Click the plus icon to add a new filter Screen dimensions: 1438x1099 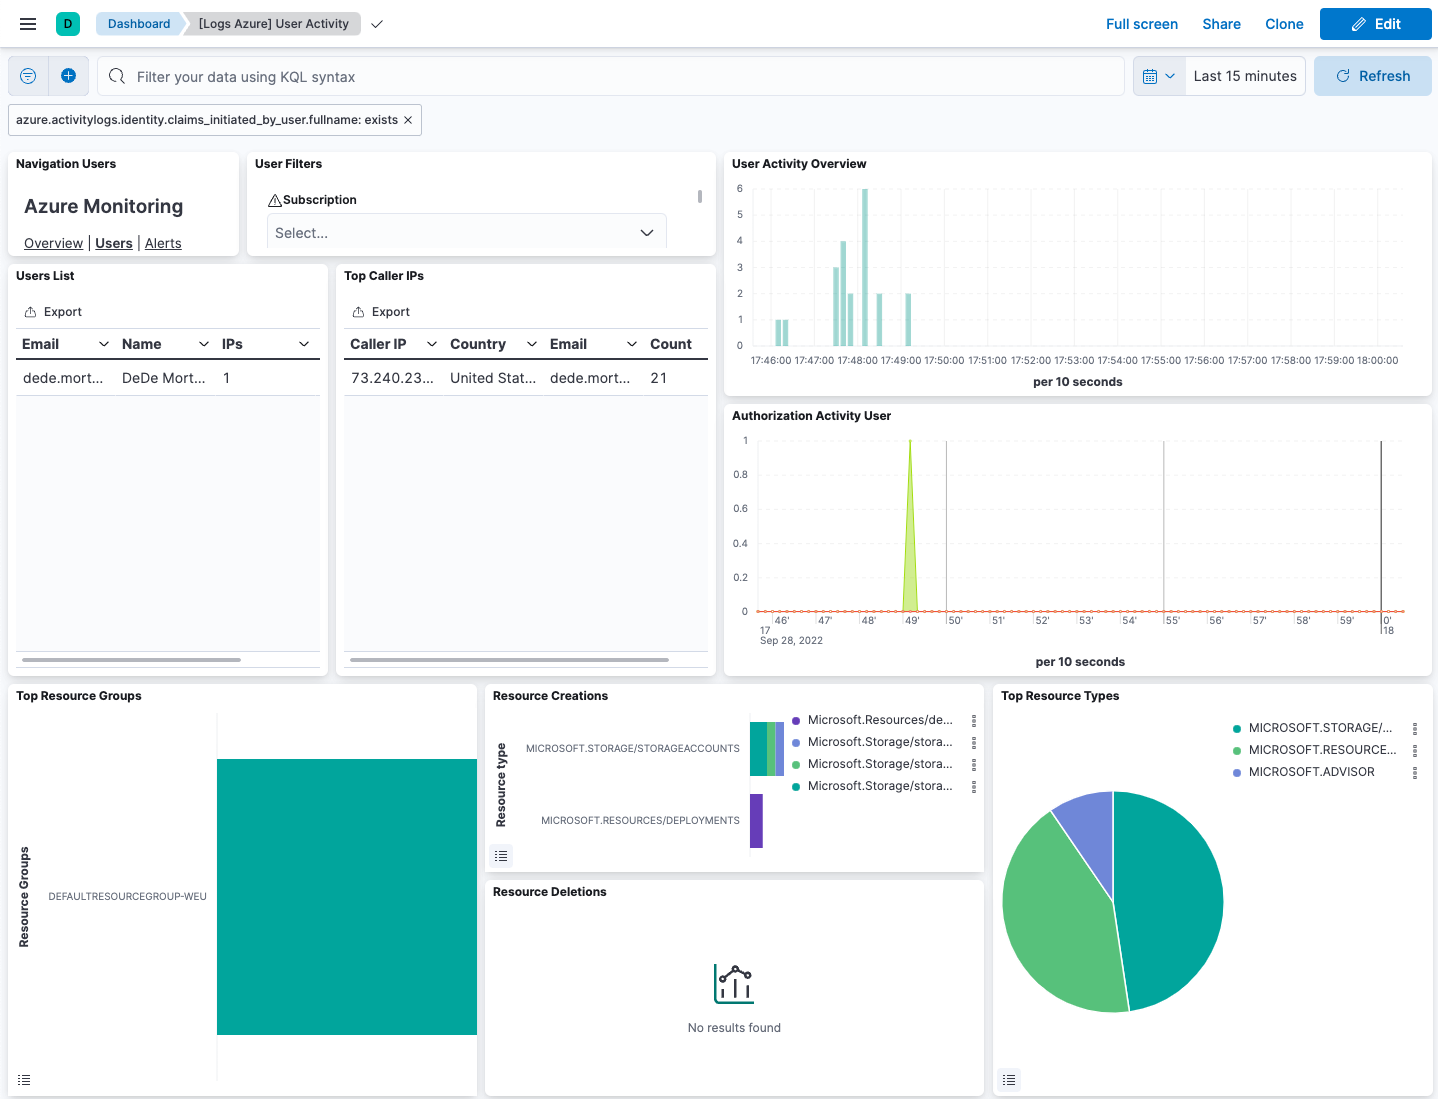pos(68,75)
